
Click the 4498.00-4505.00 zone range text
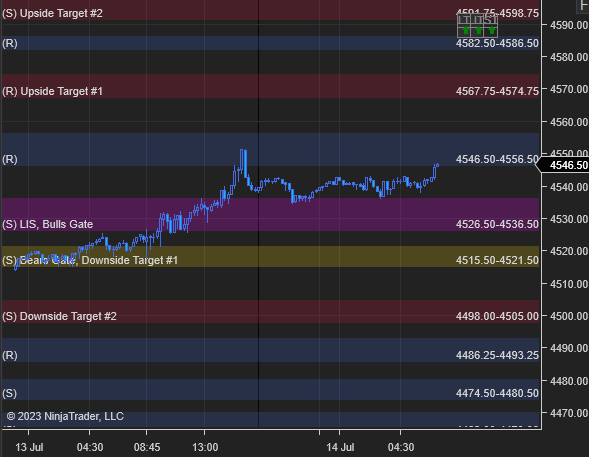coord(497,316)
